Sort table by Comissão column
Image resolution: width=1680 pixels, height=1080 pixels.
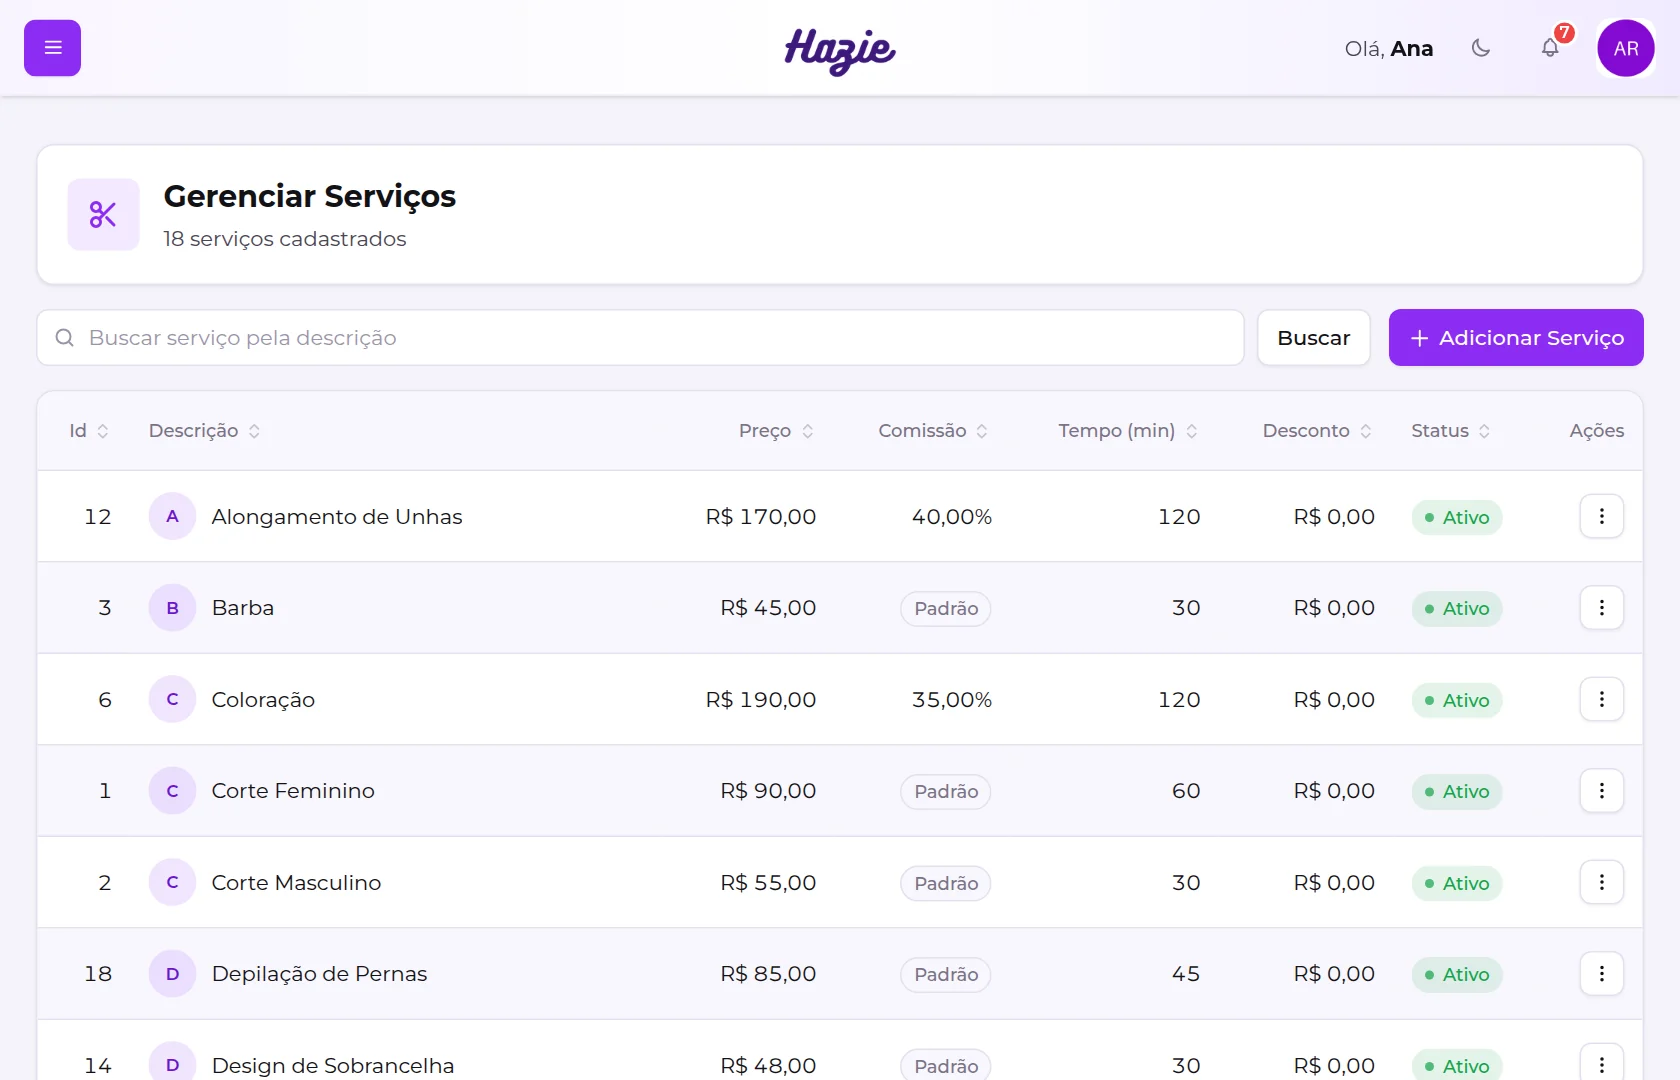(934, 431)
